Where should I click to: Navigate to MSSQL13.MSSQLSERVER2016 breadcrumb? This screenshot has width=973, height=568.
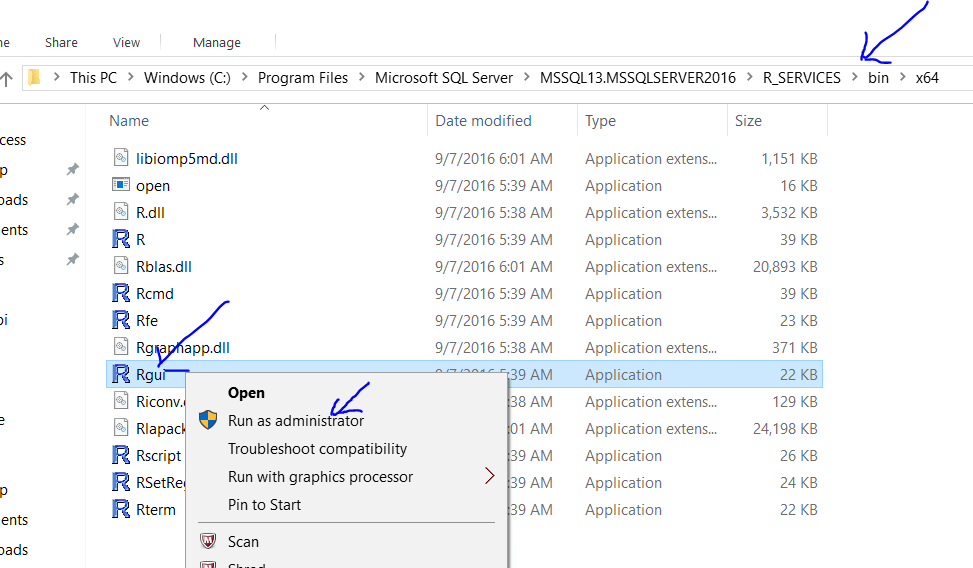[x=638, y=78]
